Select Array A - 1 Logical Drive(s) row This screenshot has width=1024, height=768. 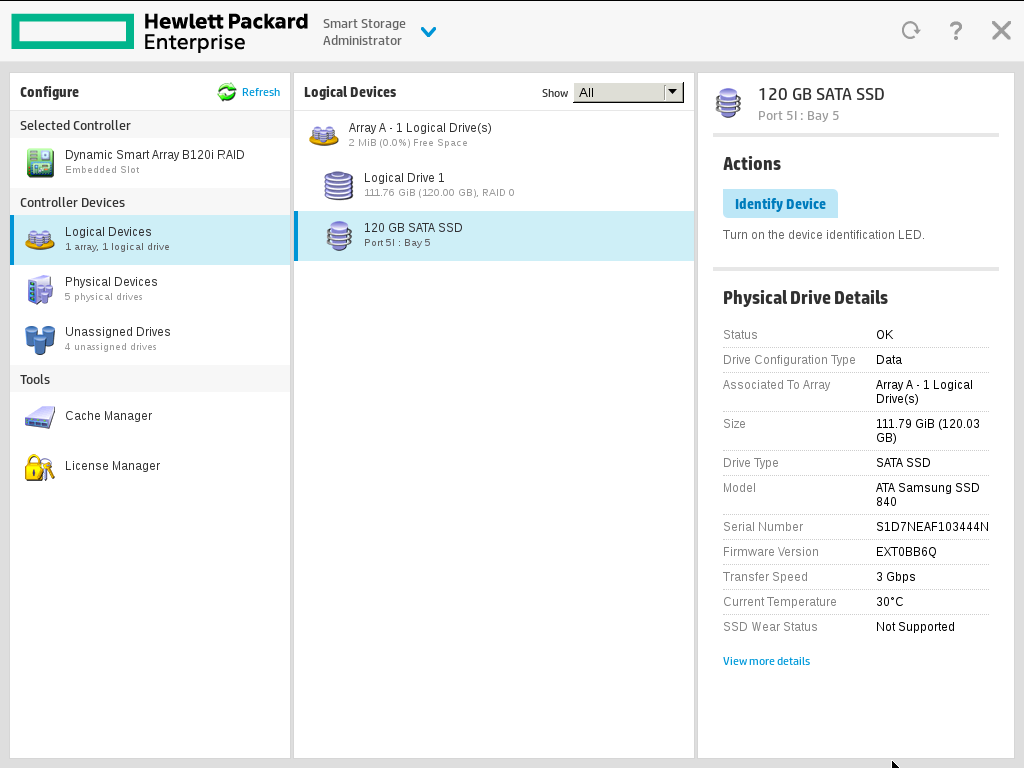[494, 135]
